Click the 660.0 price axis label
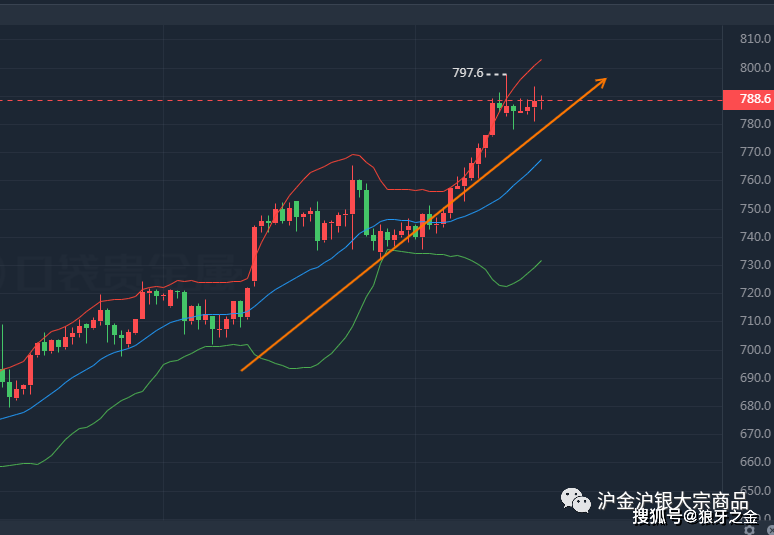This screenshot has height=535, width=774. pos(755,462)
